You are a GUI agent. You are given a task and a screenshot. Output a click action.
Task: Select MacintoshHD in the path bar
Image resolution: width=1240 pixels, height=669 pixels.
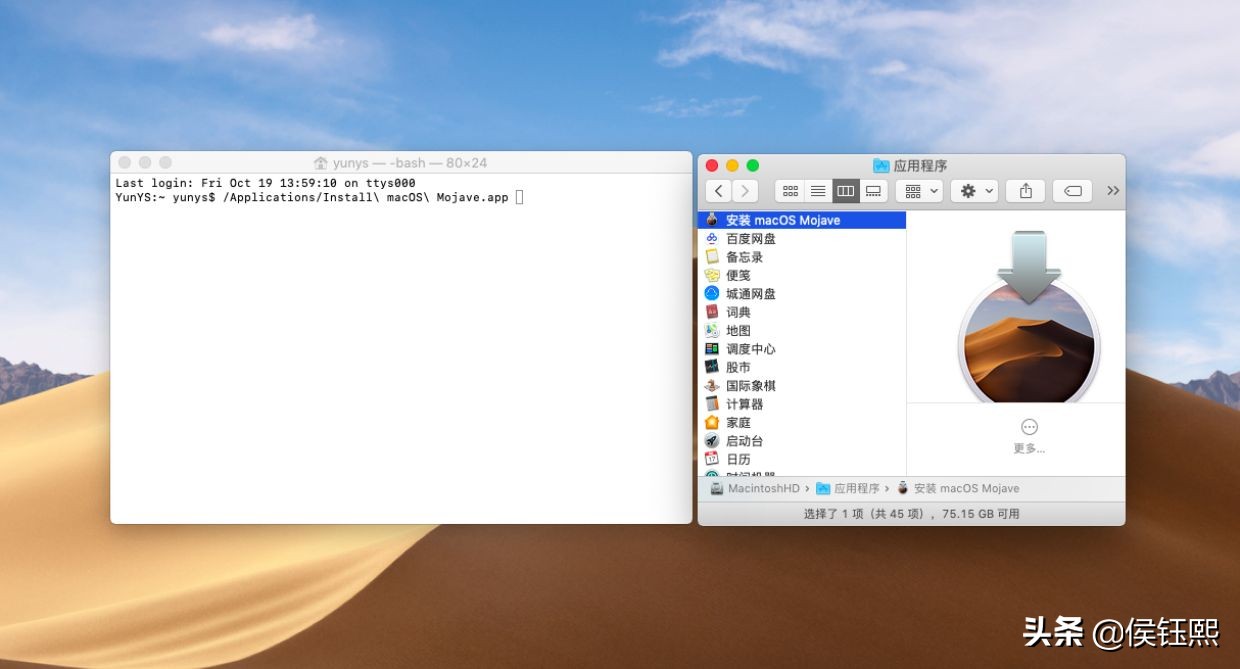764,488
